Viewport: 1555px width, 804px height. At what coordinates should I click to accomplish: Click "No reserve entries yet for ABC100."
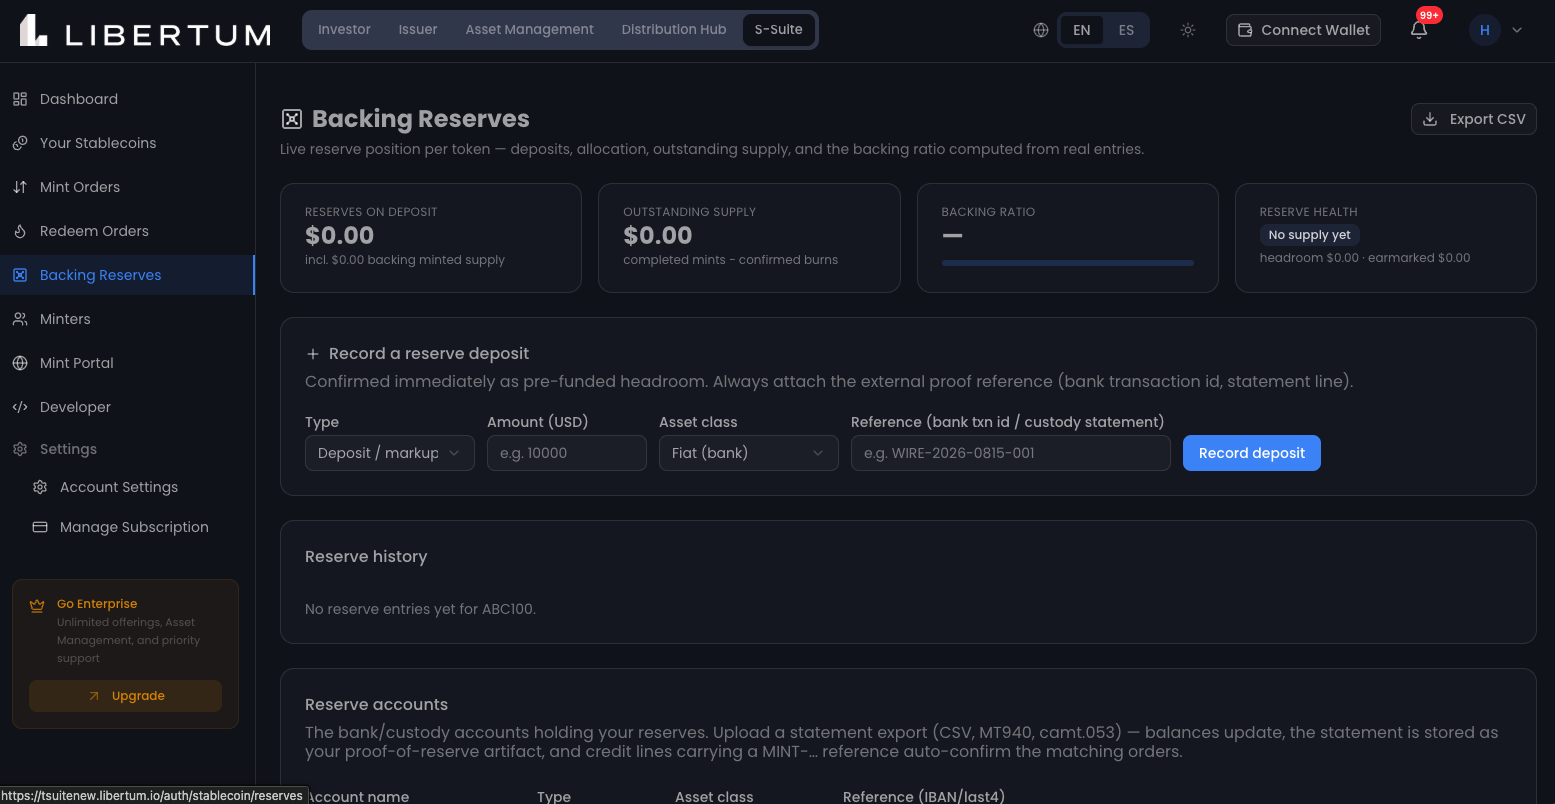(x=420, y=609)
